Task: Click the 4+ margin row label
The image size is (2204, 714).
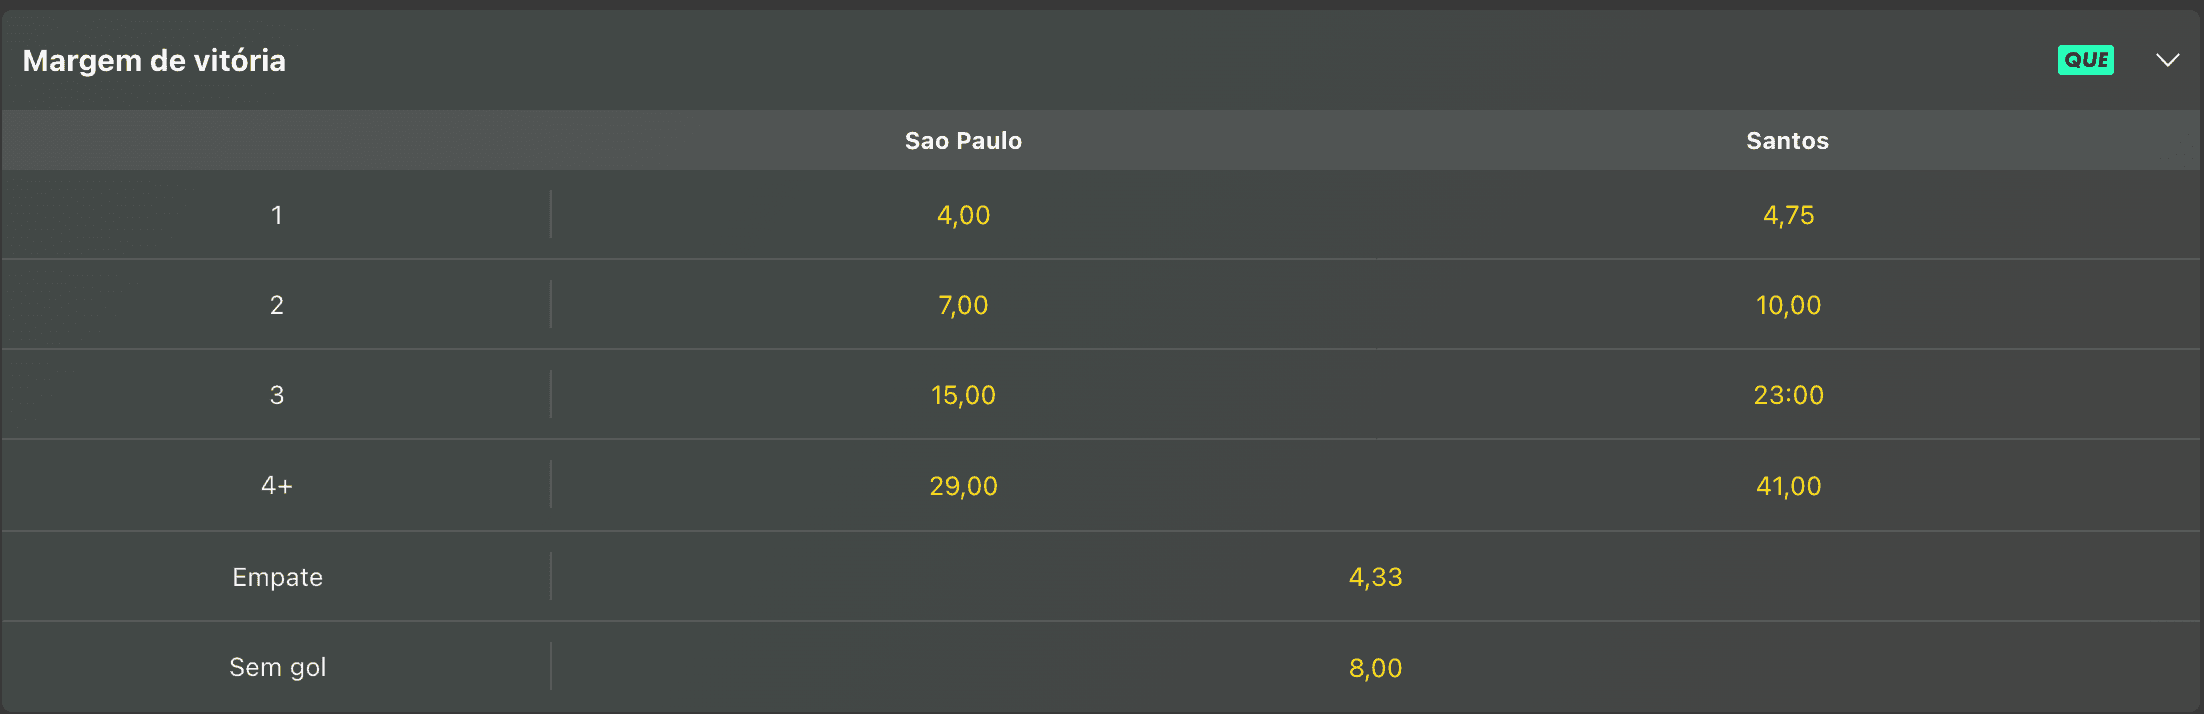Action: (x=277, y=486)
